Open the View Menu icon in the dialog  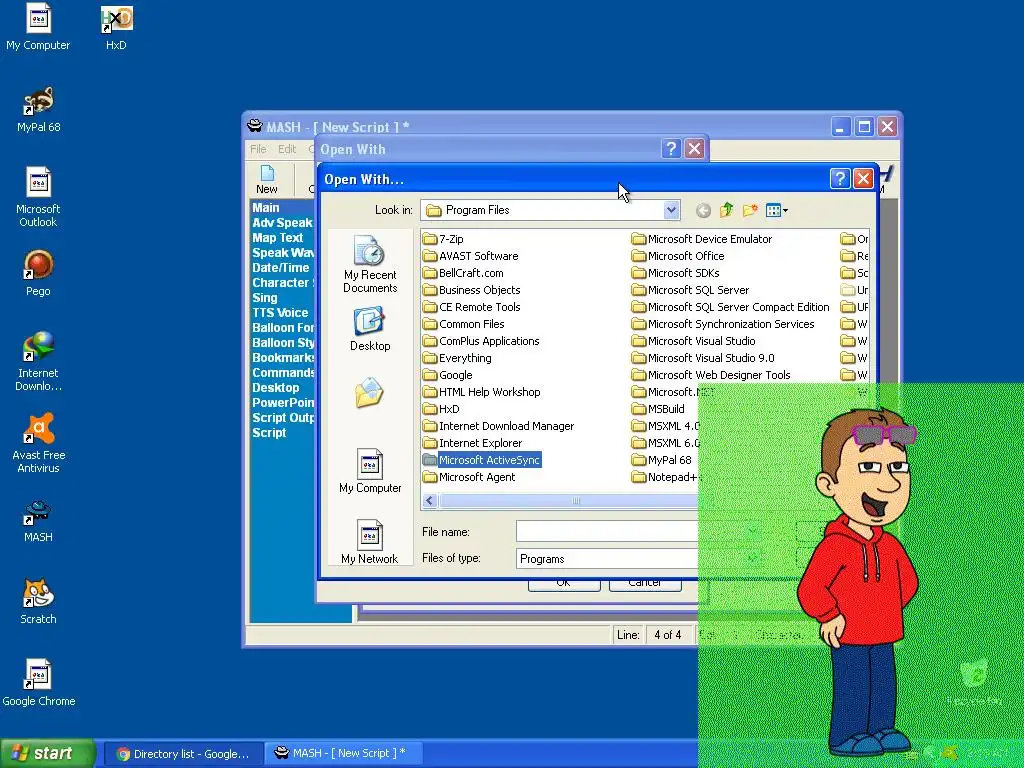pyautogui.click(x=776, y=210)
